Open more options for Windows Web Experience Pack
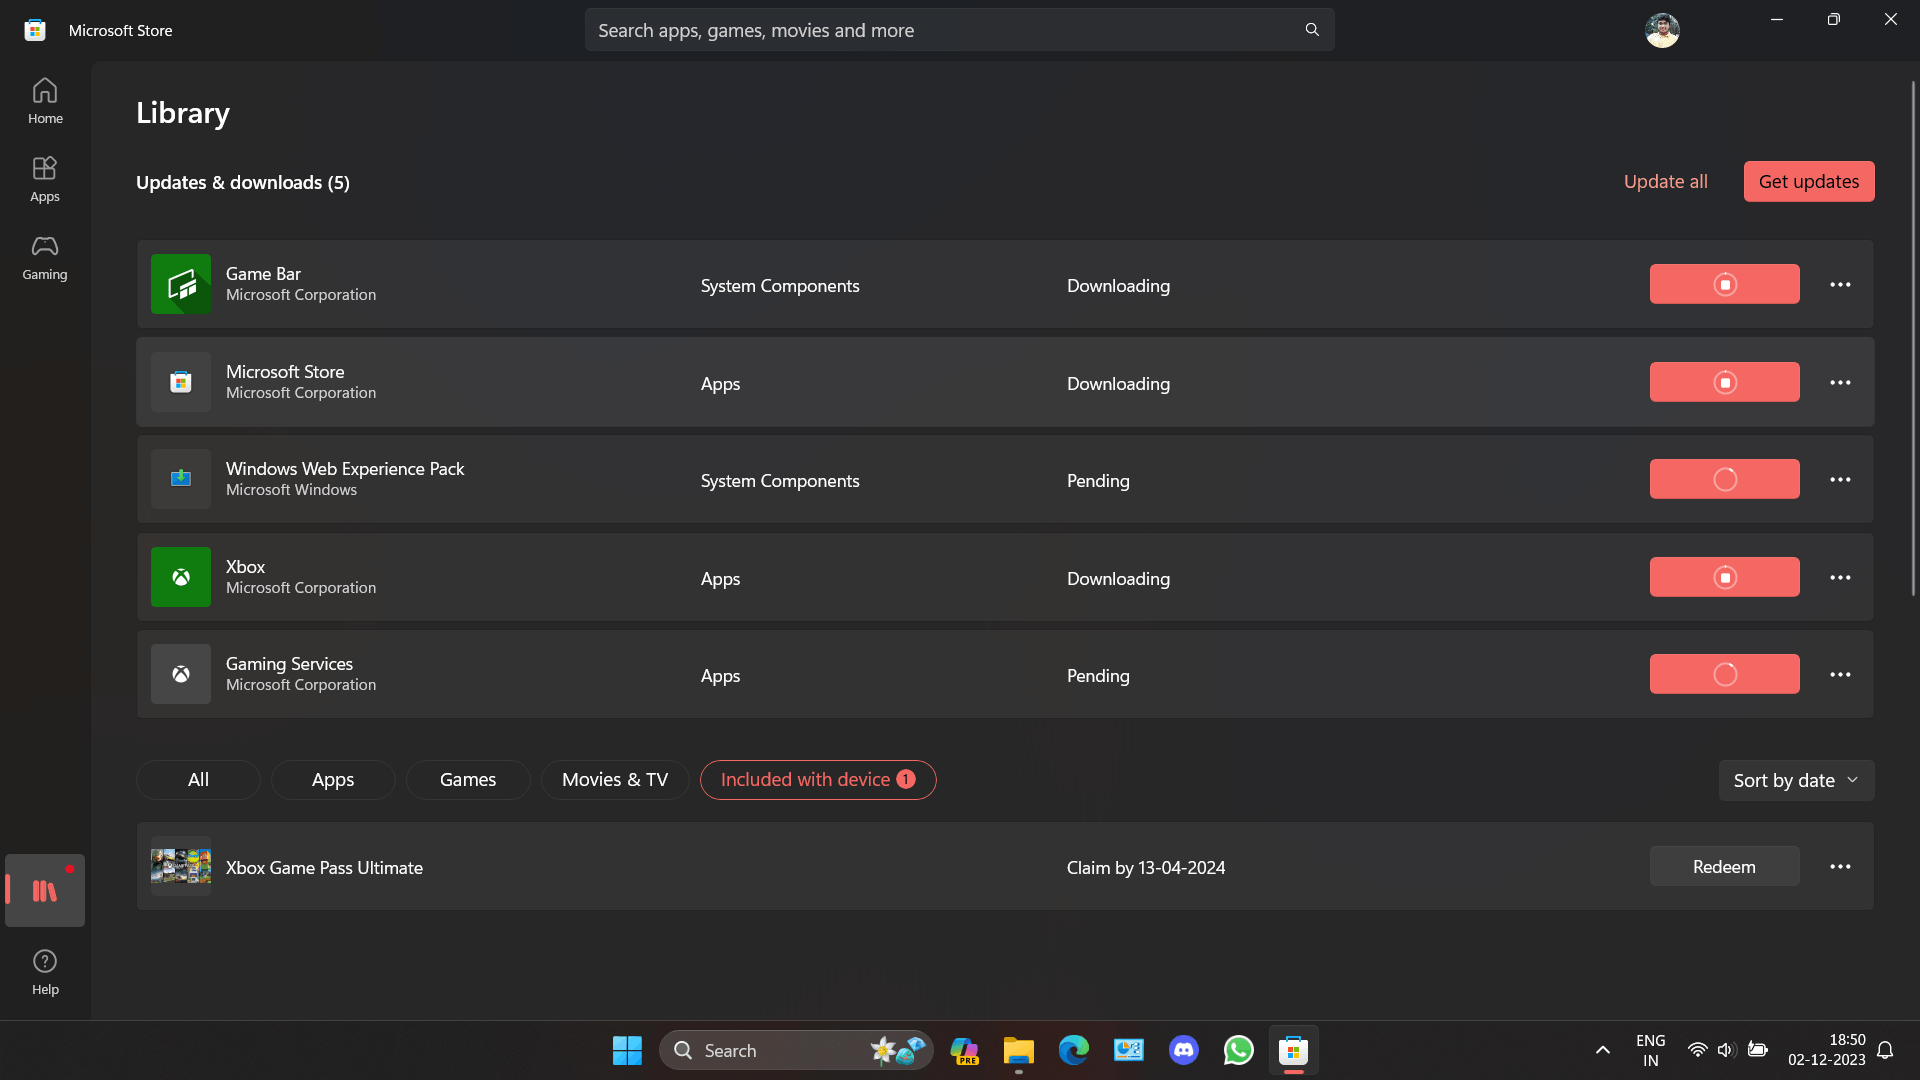The height and width of the screenshot is (1080, 1920). coord(1840,480)
